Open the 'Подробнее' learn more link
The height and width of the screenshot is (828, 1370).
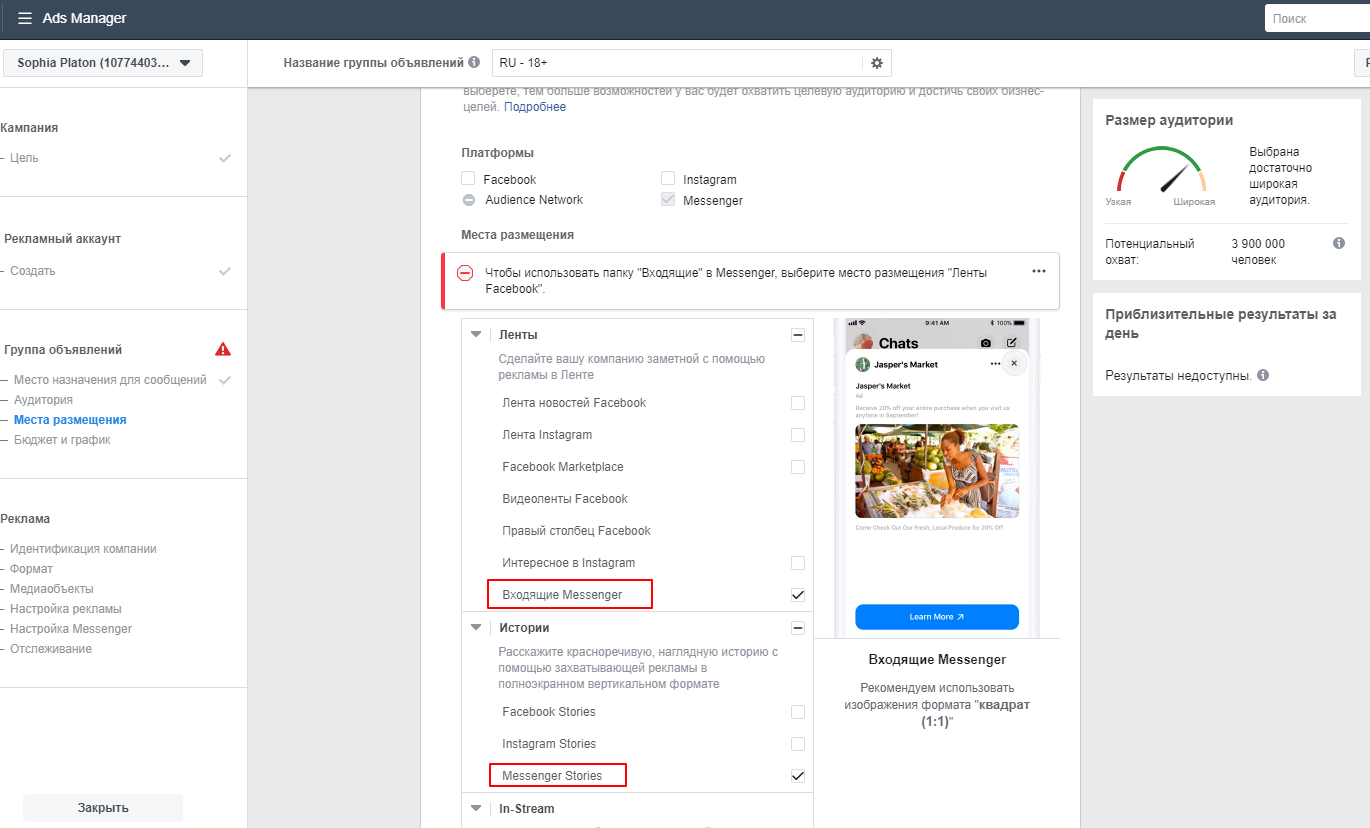[534, 107]
